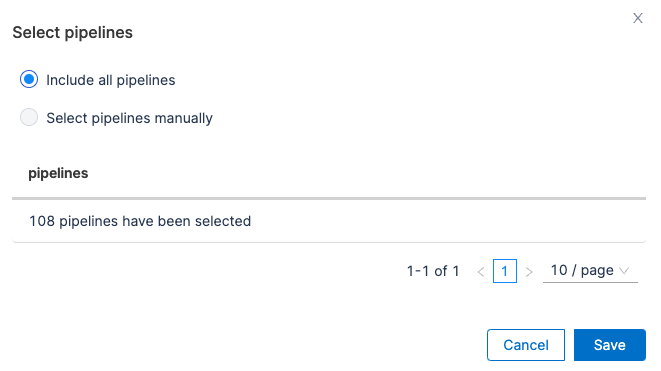
Task: Save the pipeline selection
Action: tap(610, 345)
